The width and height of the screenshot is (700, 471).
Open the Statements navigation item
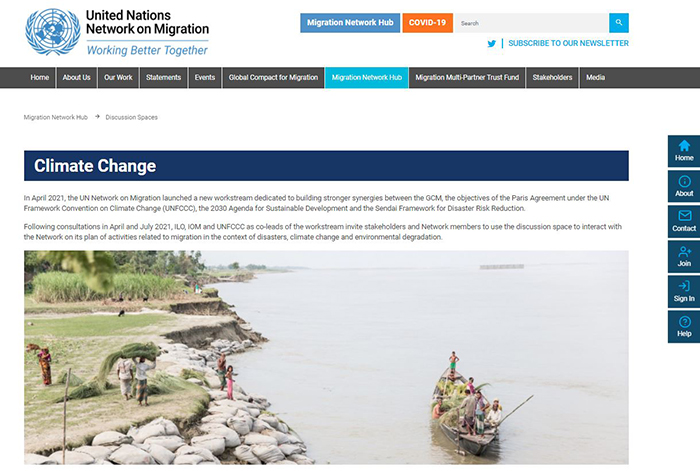[163, 78]
